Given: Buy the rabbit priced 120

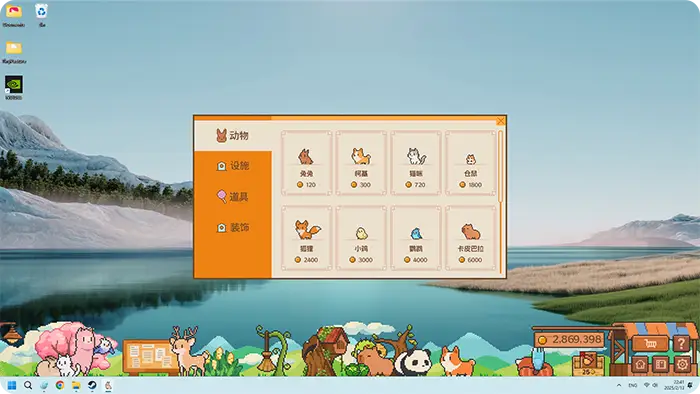Looking at the screenshot, I should [x=306, y=163].
